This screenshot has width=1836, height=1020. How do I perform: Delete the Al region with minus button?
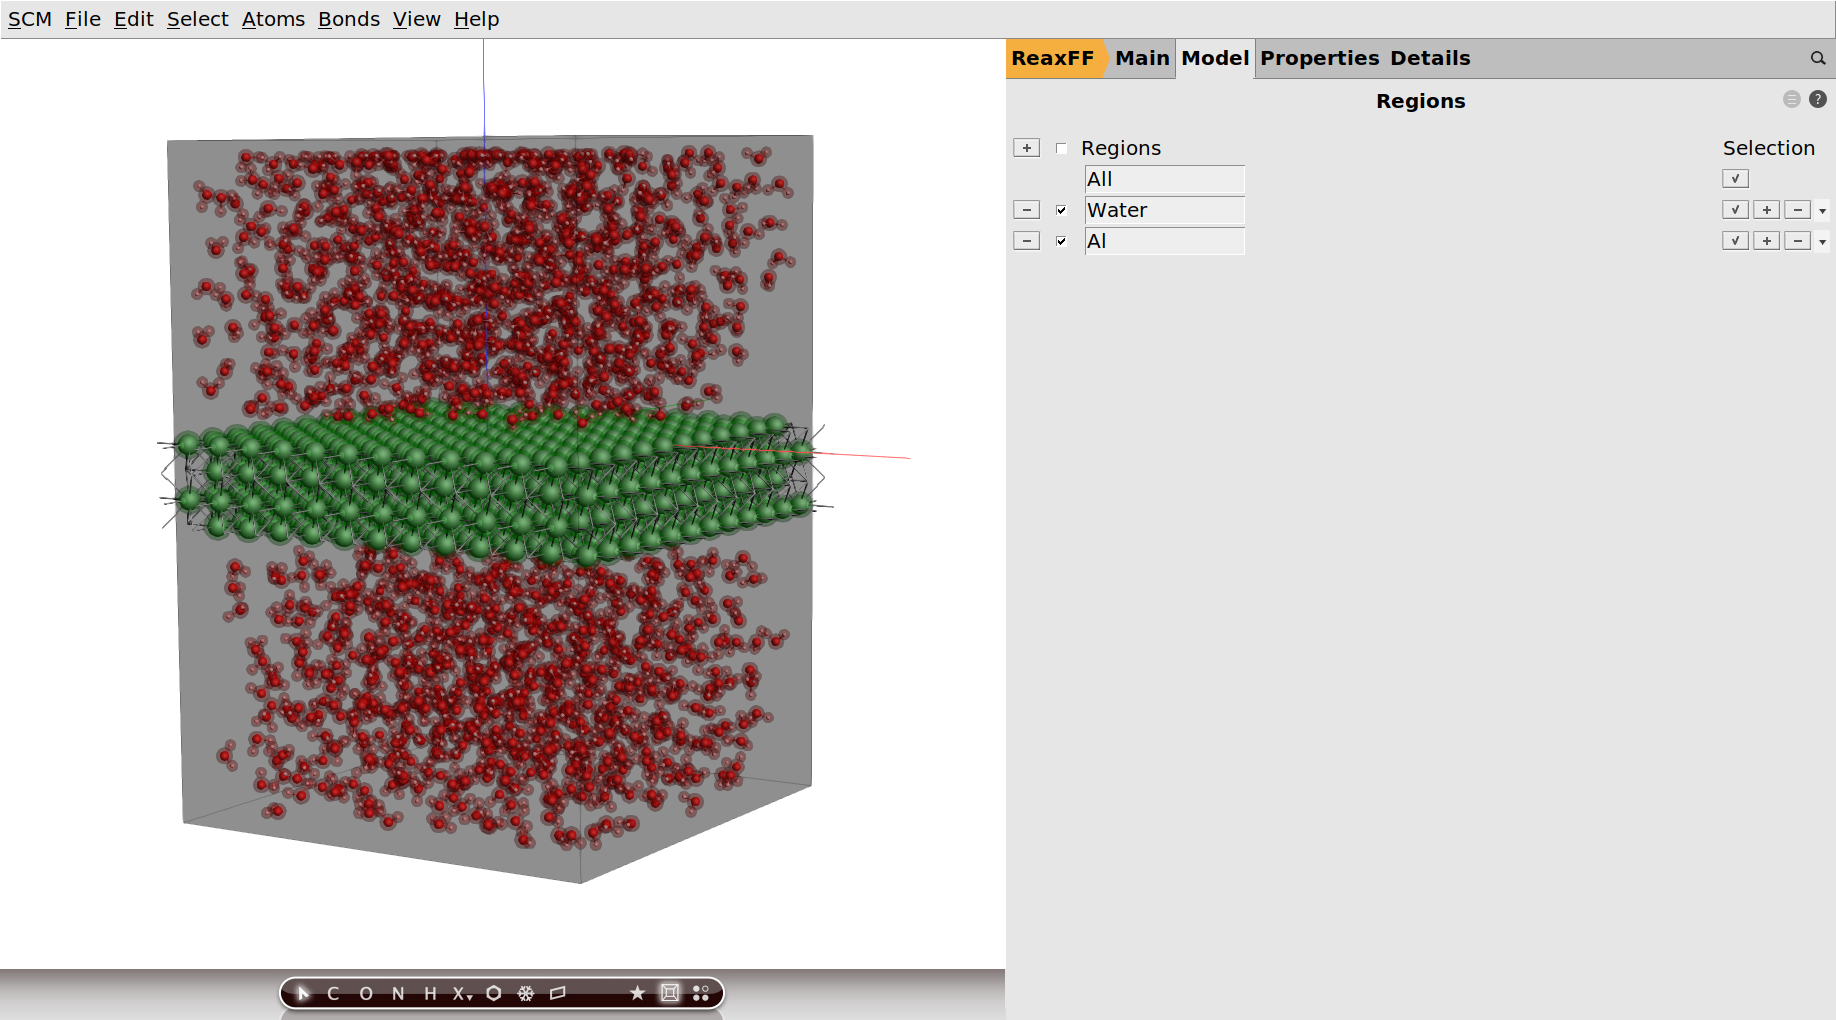pyautogui.click(x=1027, y=241)
